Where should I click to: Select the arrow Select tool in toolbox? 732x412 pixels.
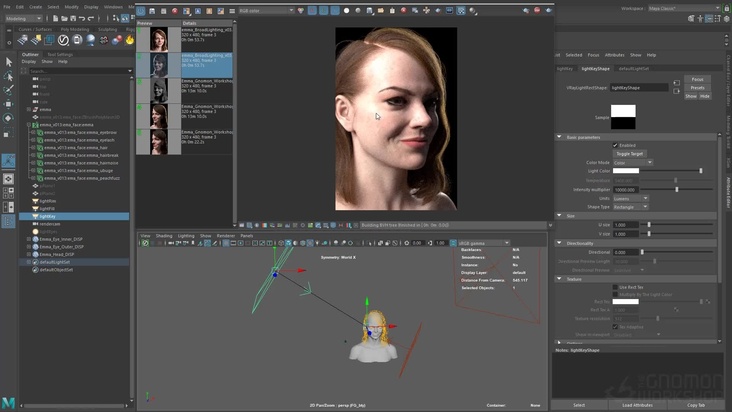9,62
